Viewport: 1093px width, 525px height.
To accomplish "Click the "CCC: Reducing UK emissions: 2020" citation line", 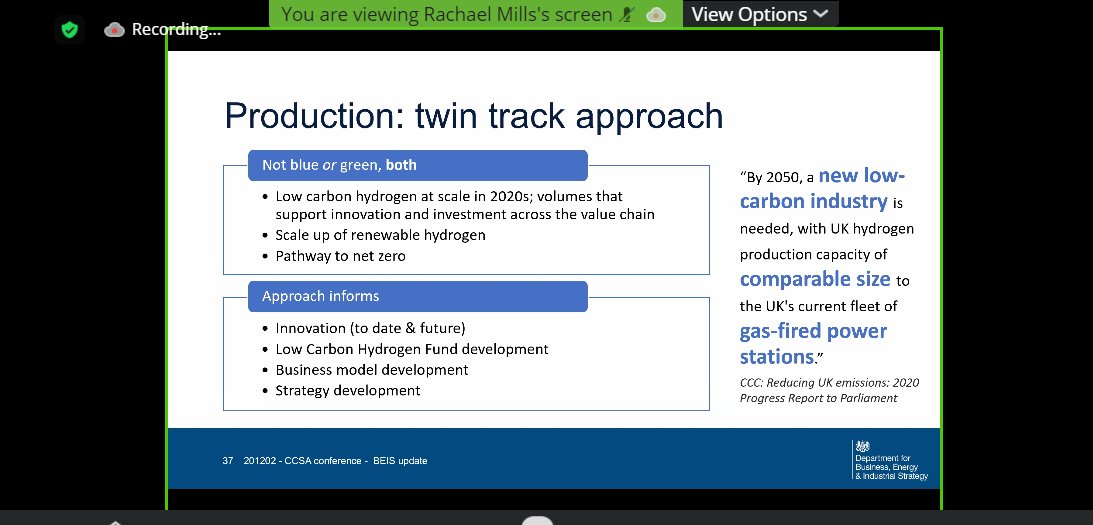I will (x=830, y=383).
